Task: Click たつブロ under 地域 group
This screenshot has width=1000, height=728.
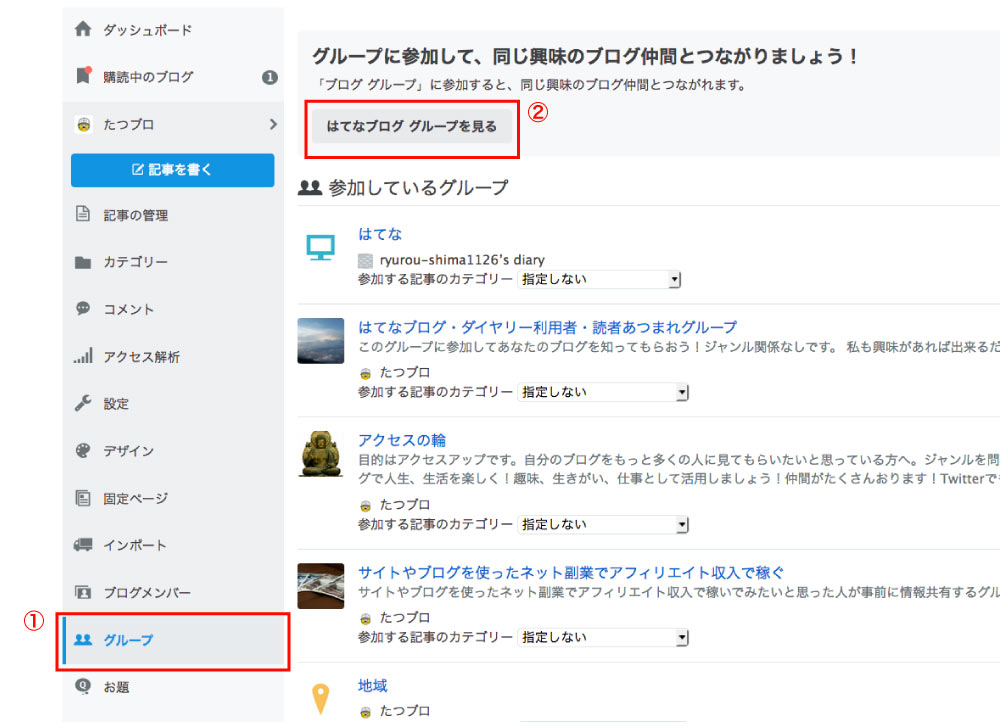Action: (405, 711)
